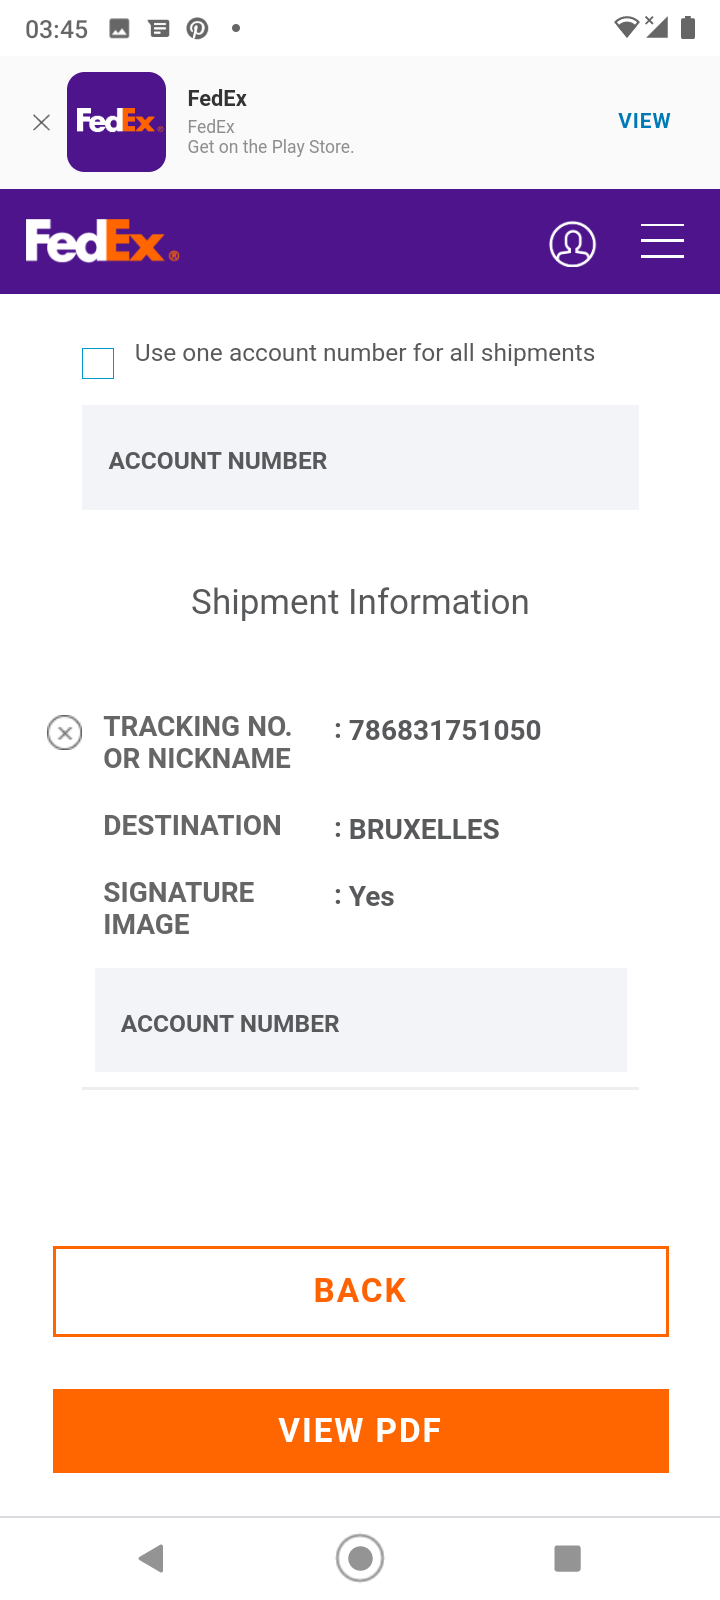Focus the top Account Number field
Image resolution: width=720 pixels, height=1600 pixels.
pos(360,458)
